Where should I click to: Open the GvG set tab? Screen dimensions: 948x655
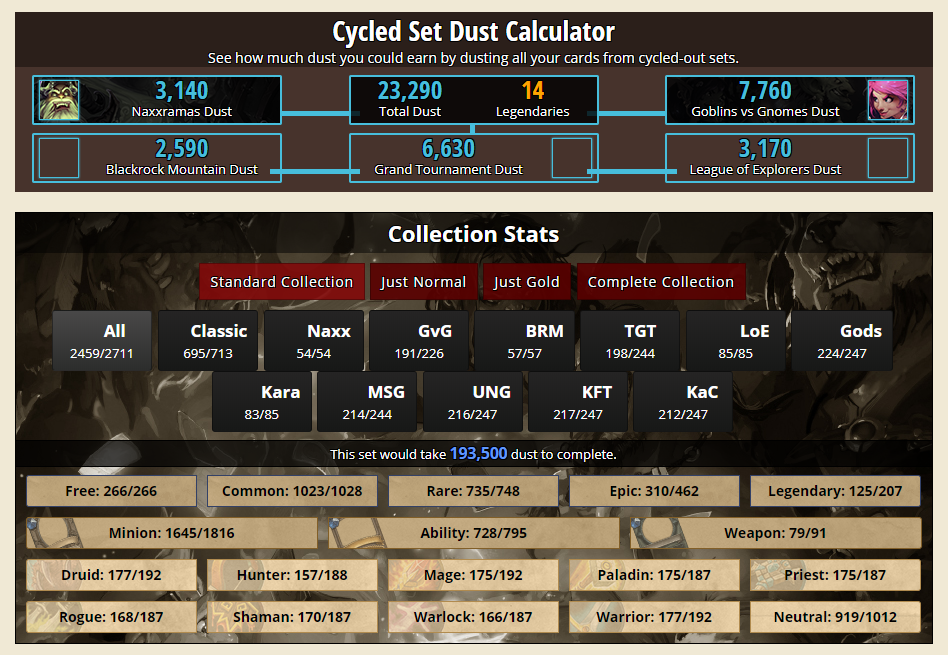(419, 341)
